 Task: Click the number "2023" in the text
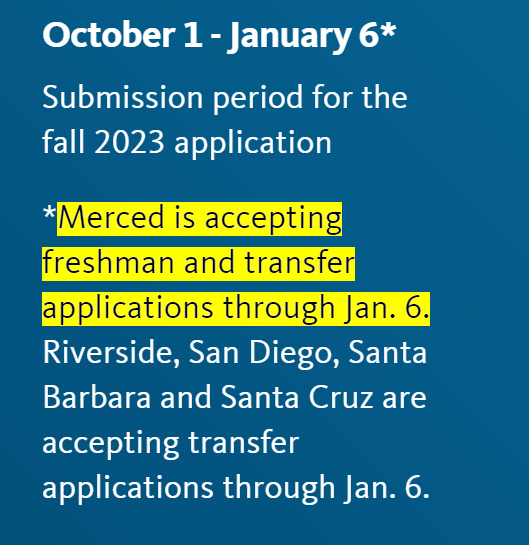(x=129, y=142)
